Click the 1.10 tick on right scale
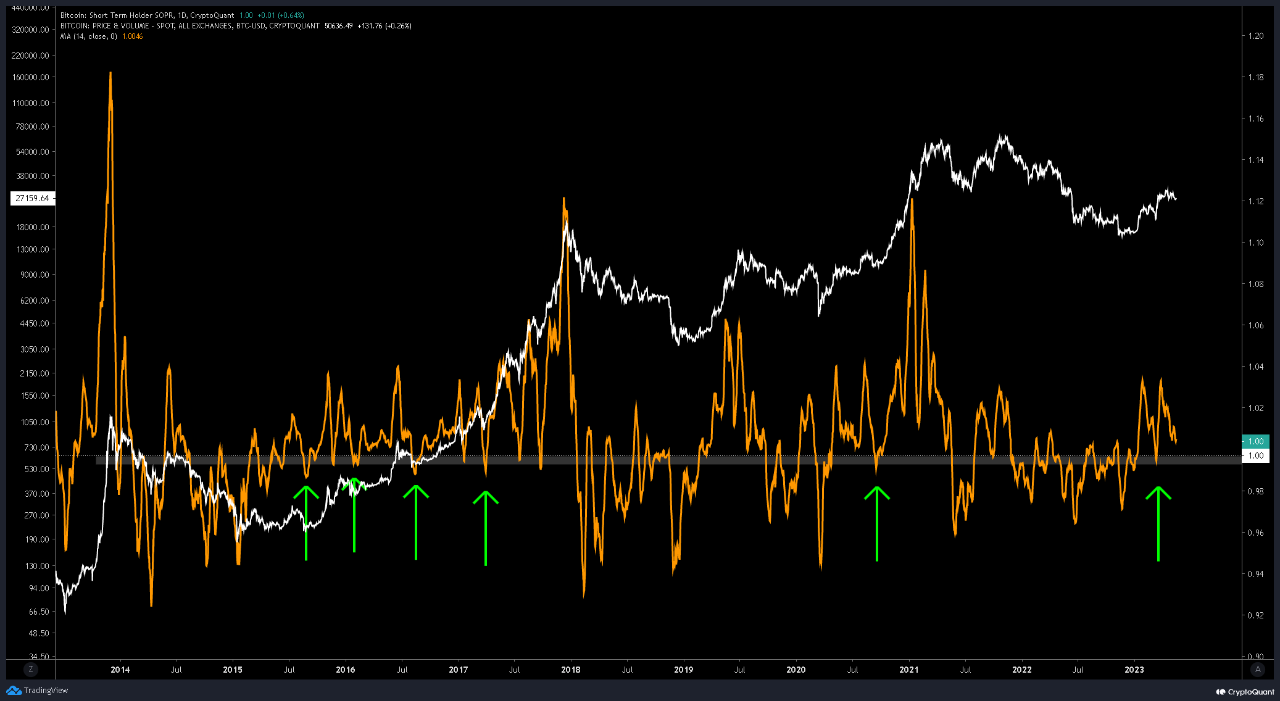1280x701 pixels. tap(1255, 243)
